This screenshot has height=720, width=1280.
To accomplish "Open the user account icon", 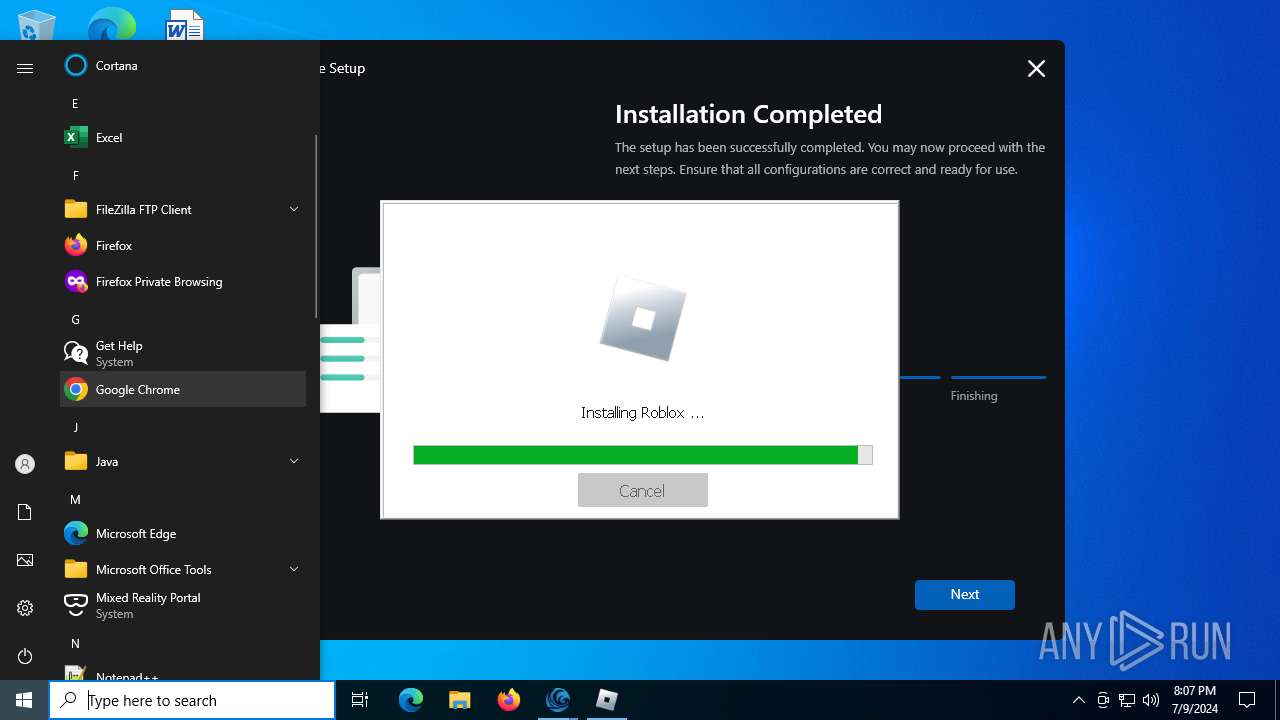I will click(25, 464).
